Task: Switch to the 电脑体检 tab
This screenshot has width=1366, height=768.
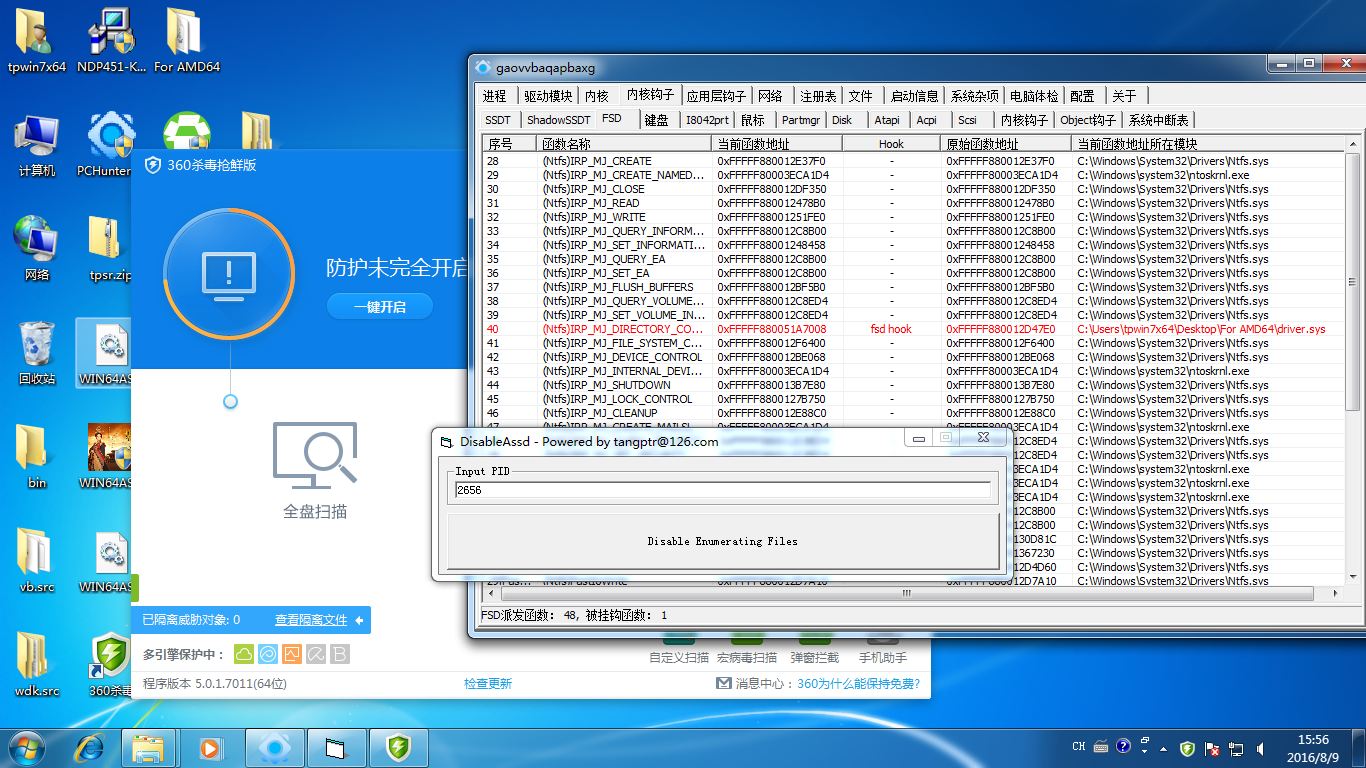Action: (x=1034, y=96)
